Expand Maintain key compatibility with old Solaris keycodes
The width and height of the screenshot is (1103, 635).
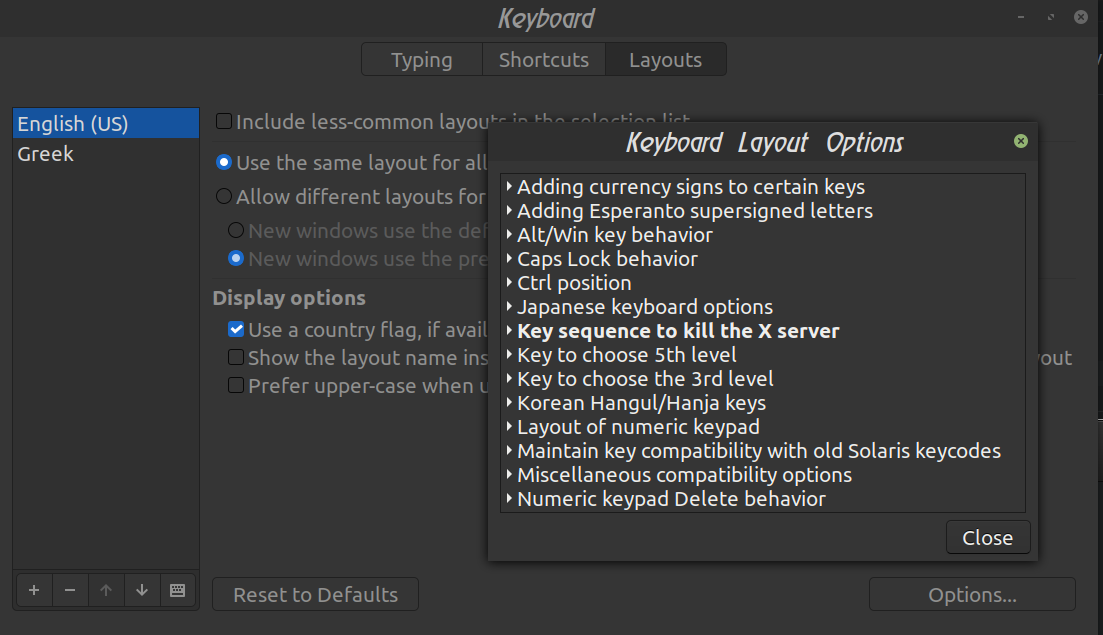[509, 450]
